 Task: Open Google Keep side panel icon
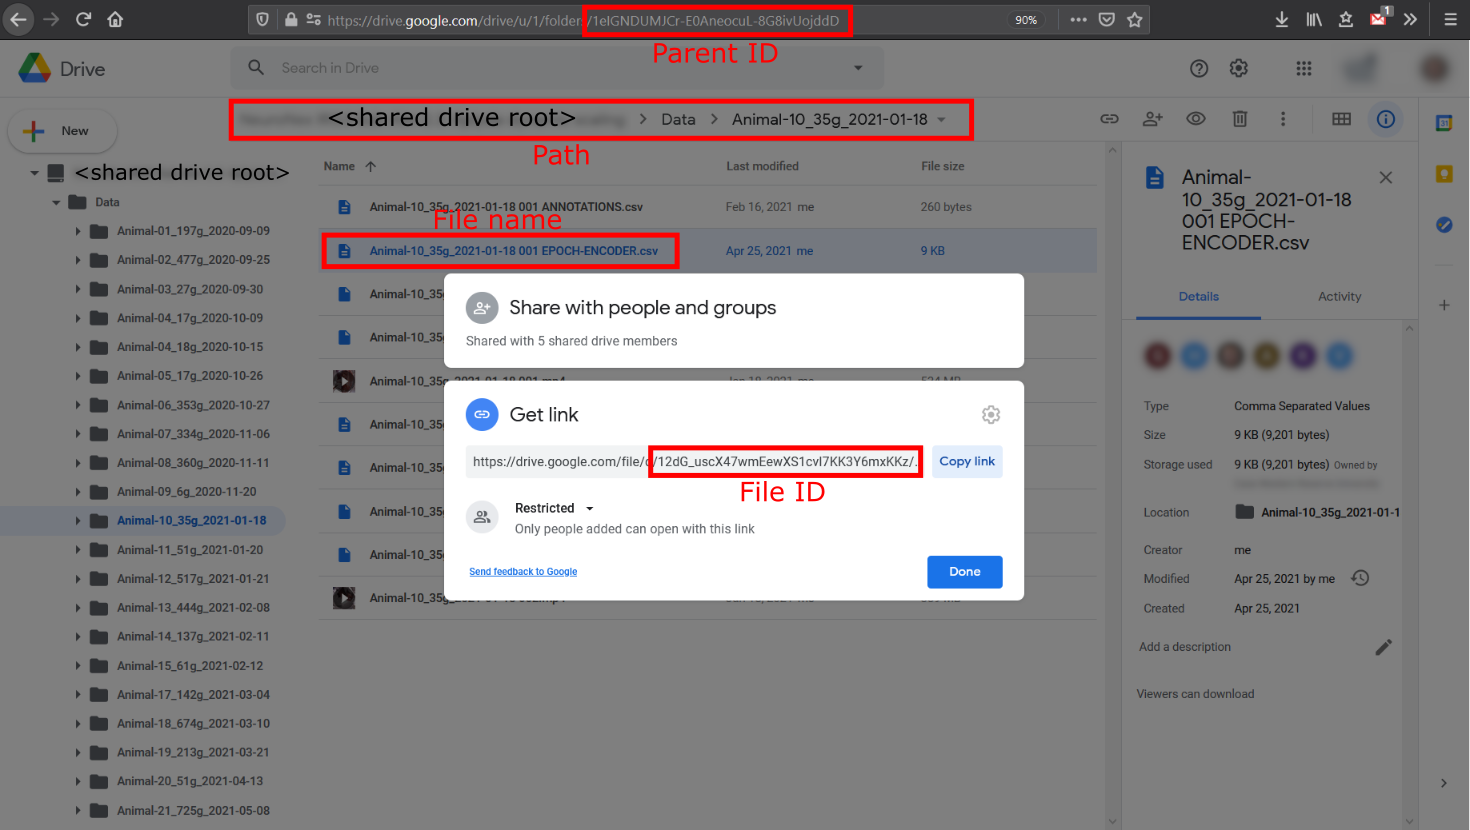pos(1444,174)
